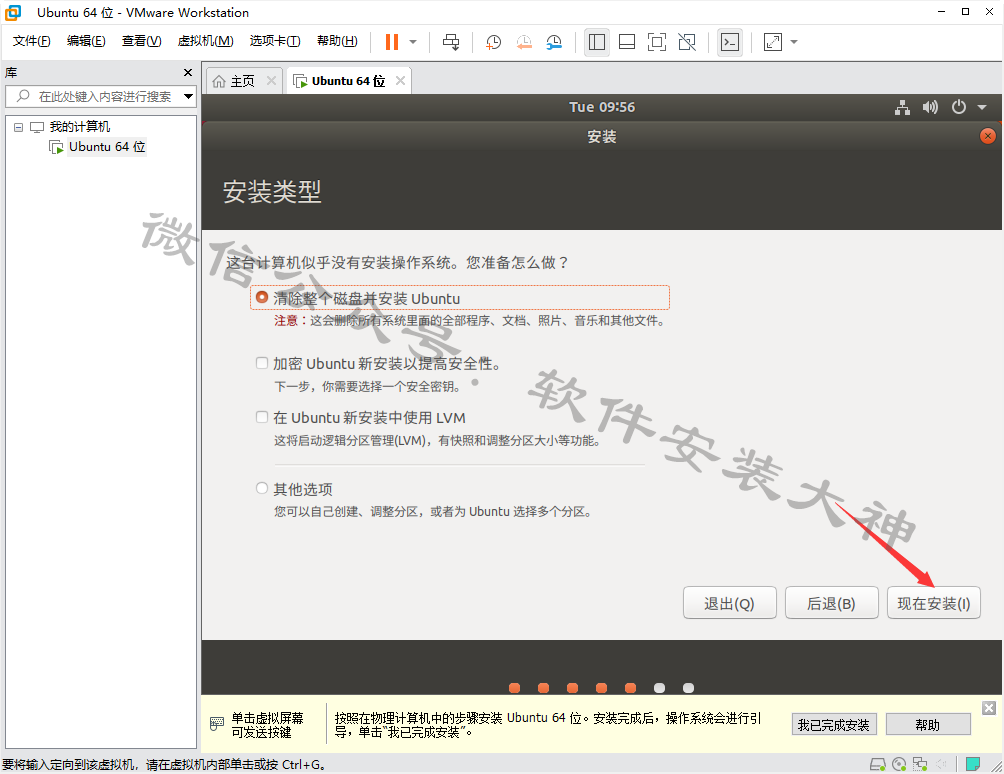Click the 后退(B) button

(831, 603)
